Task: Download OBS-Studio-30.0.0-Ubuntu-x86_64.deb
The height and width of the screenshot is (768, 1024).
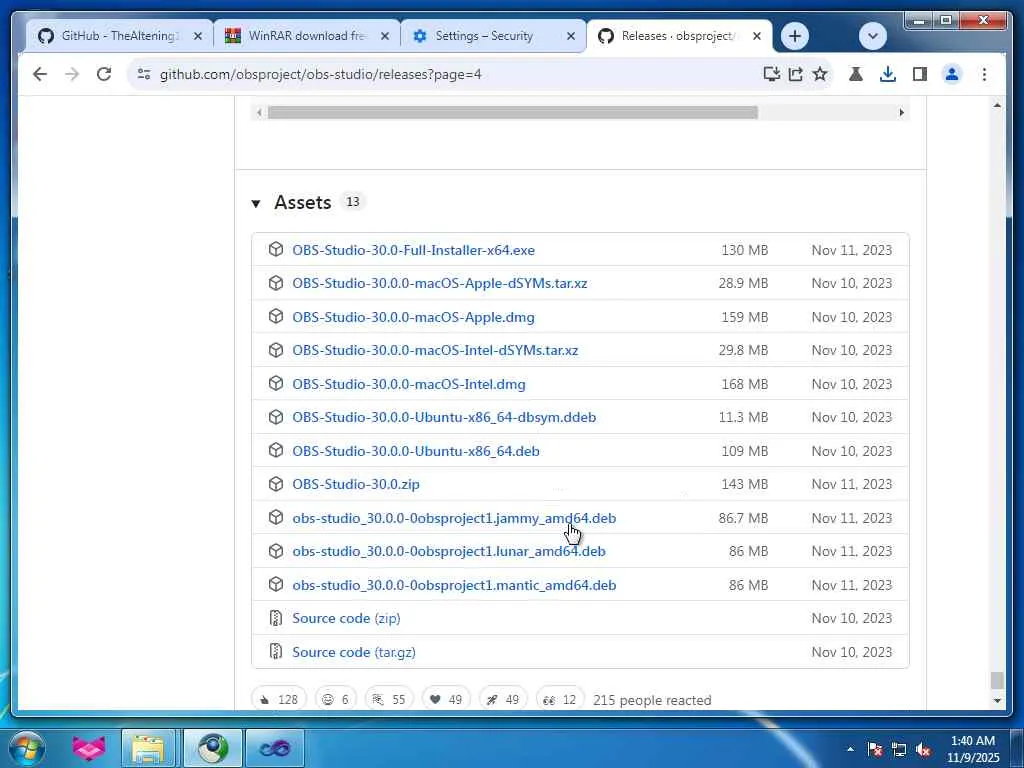Action: pos(416,451)
